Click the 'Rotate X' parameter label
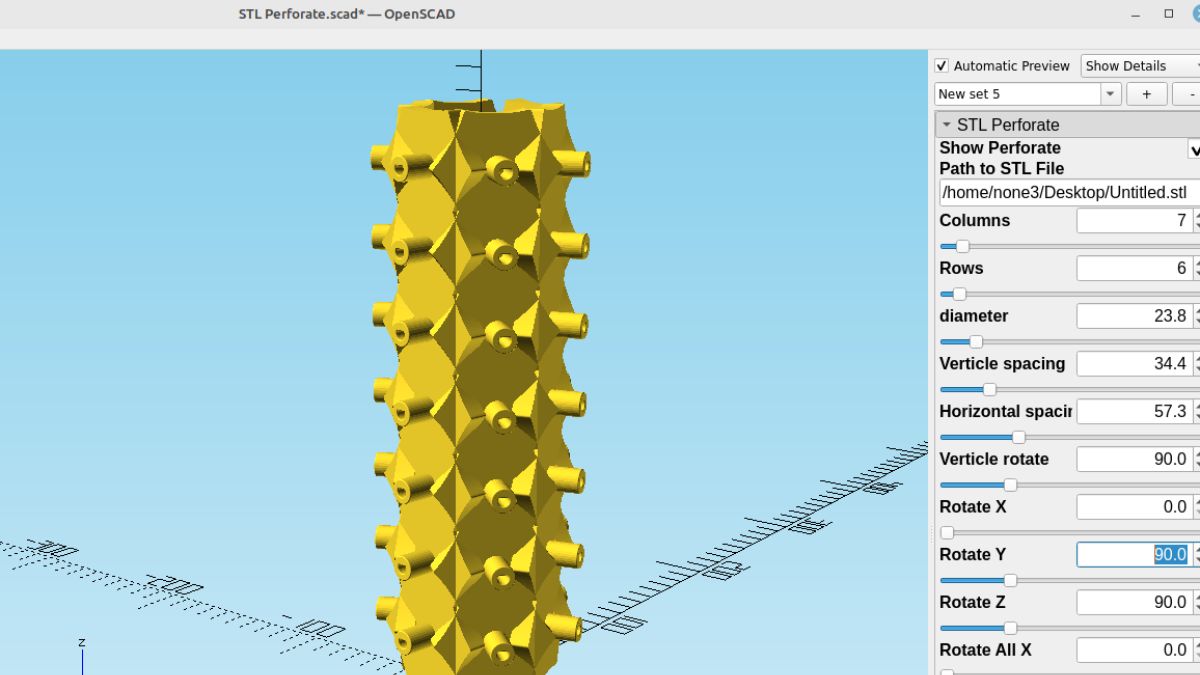The image size is (1200, 675). 973,507
